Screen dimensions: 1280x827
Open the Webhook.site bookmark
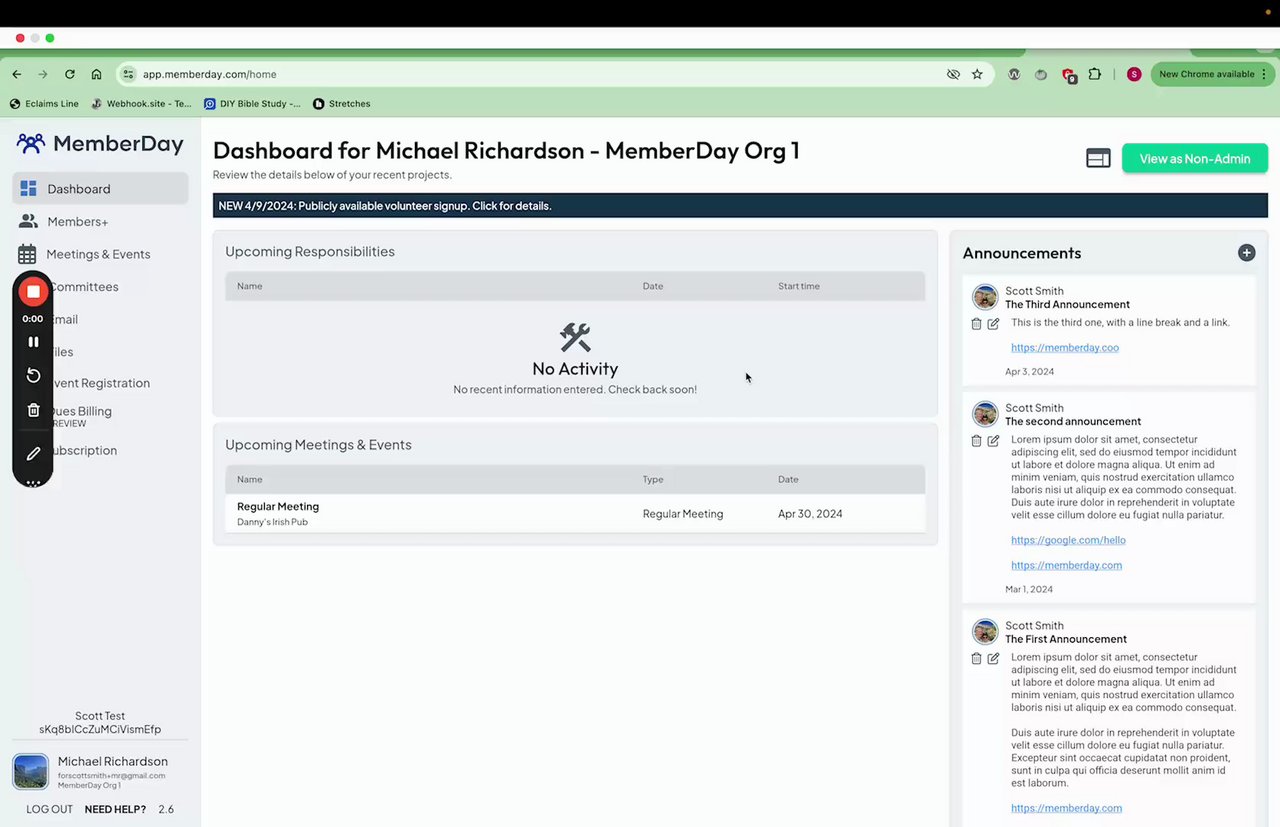click(141, 103)
